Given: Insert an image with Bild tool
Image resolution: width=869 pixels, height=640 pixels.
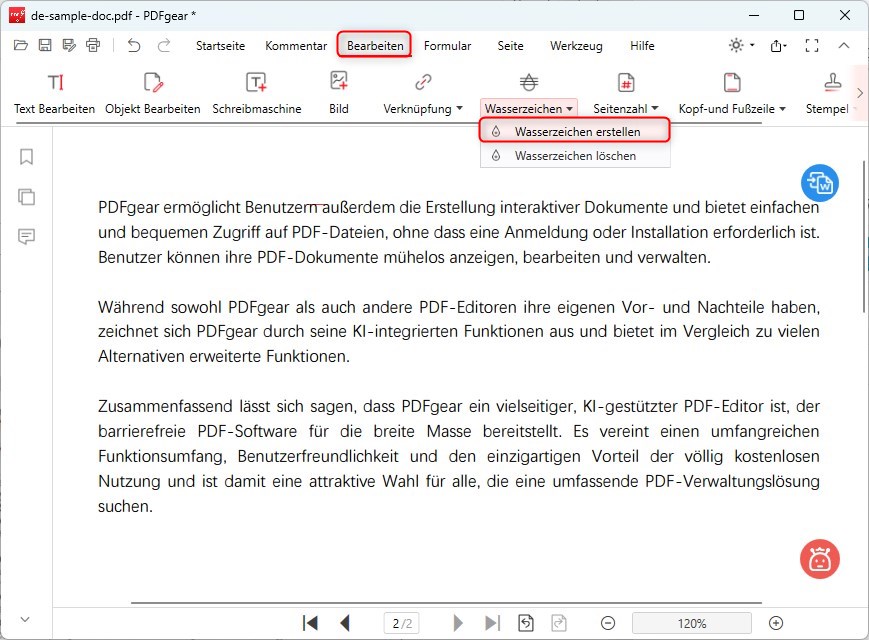Looking at the screenshot, I should point(339,93).
